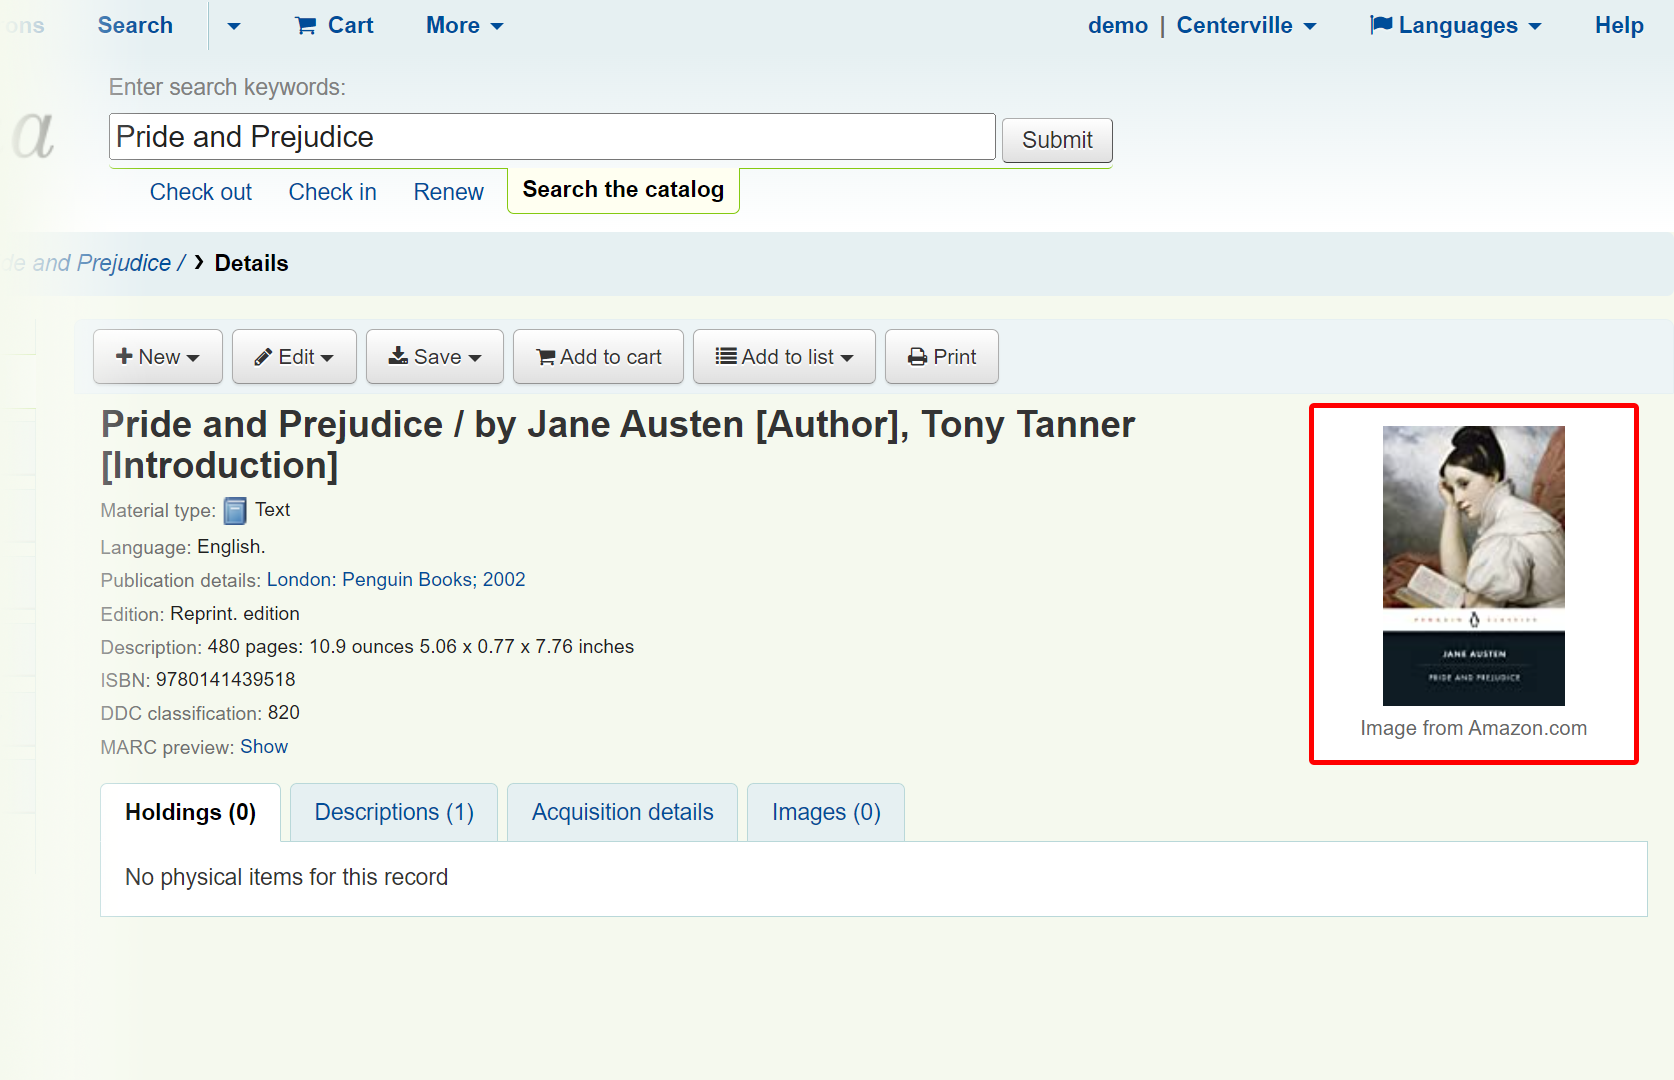Open the Images (0) tab
Image resolution: width=1674 pixels, height=1080 pixels.
click(826, 812)
